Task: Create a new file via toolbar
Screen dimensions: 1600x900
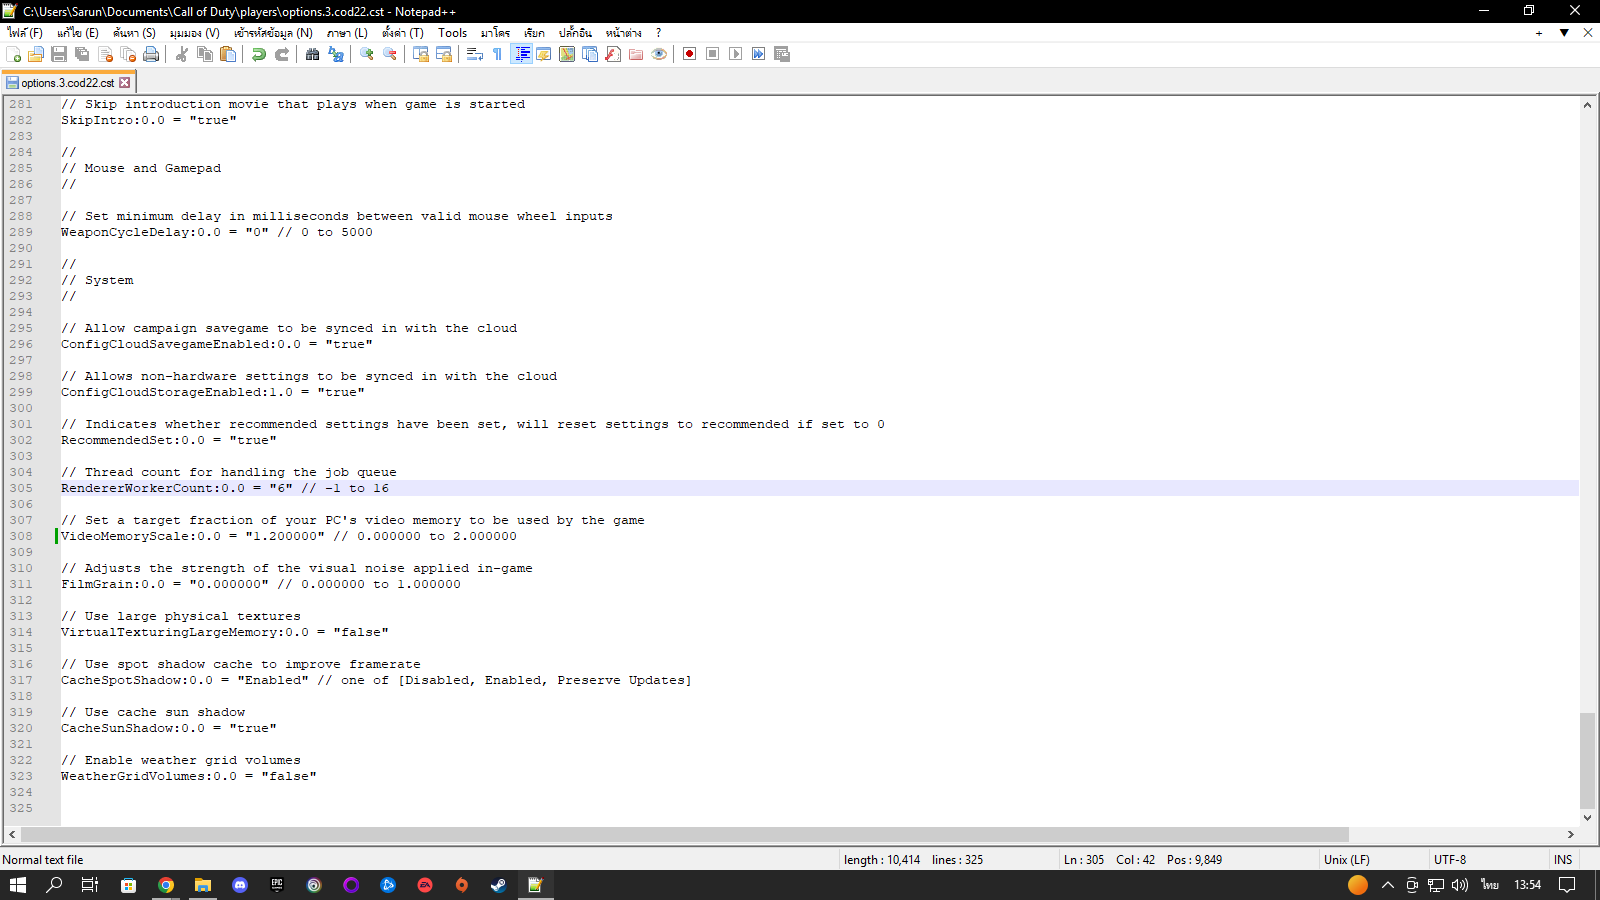Action: [13, 54]
